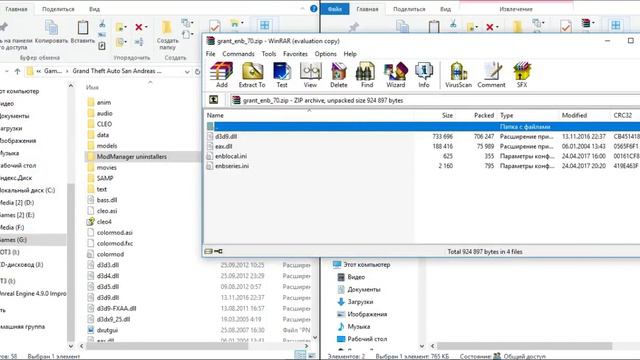Click the red Delete X in right Explorer ribbon
The width and height of the screenshot is (640, 360).
point(490,27)
